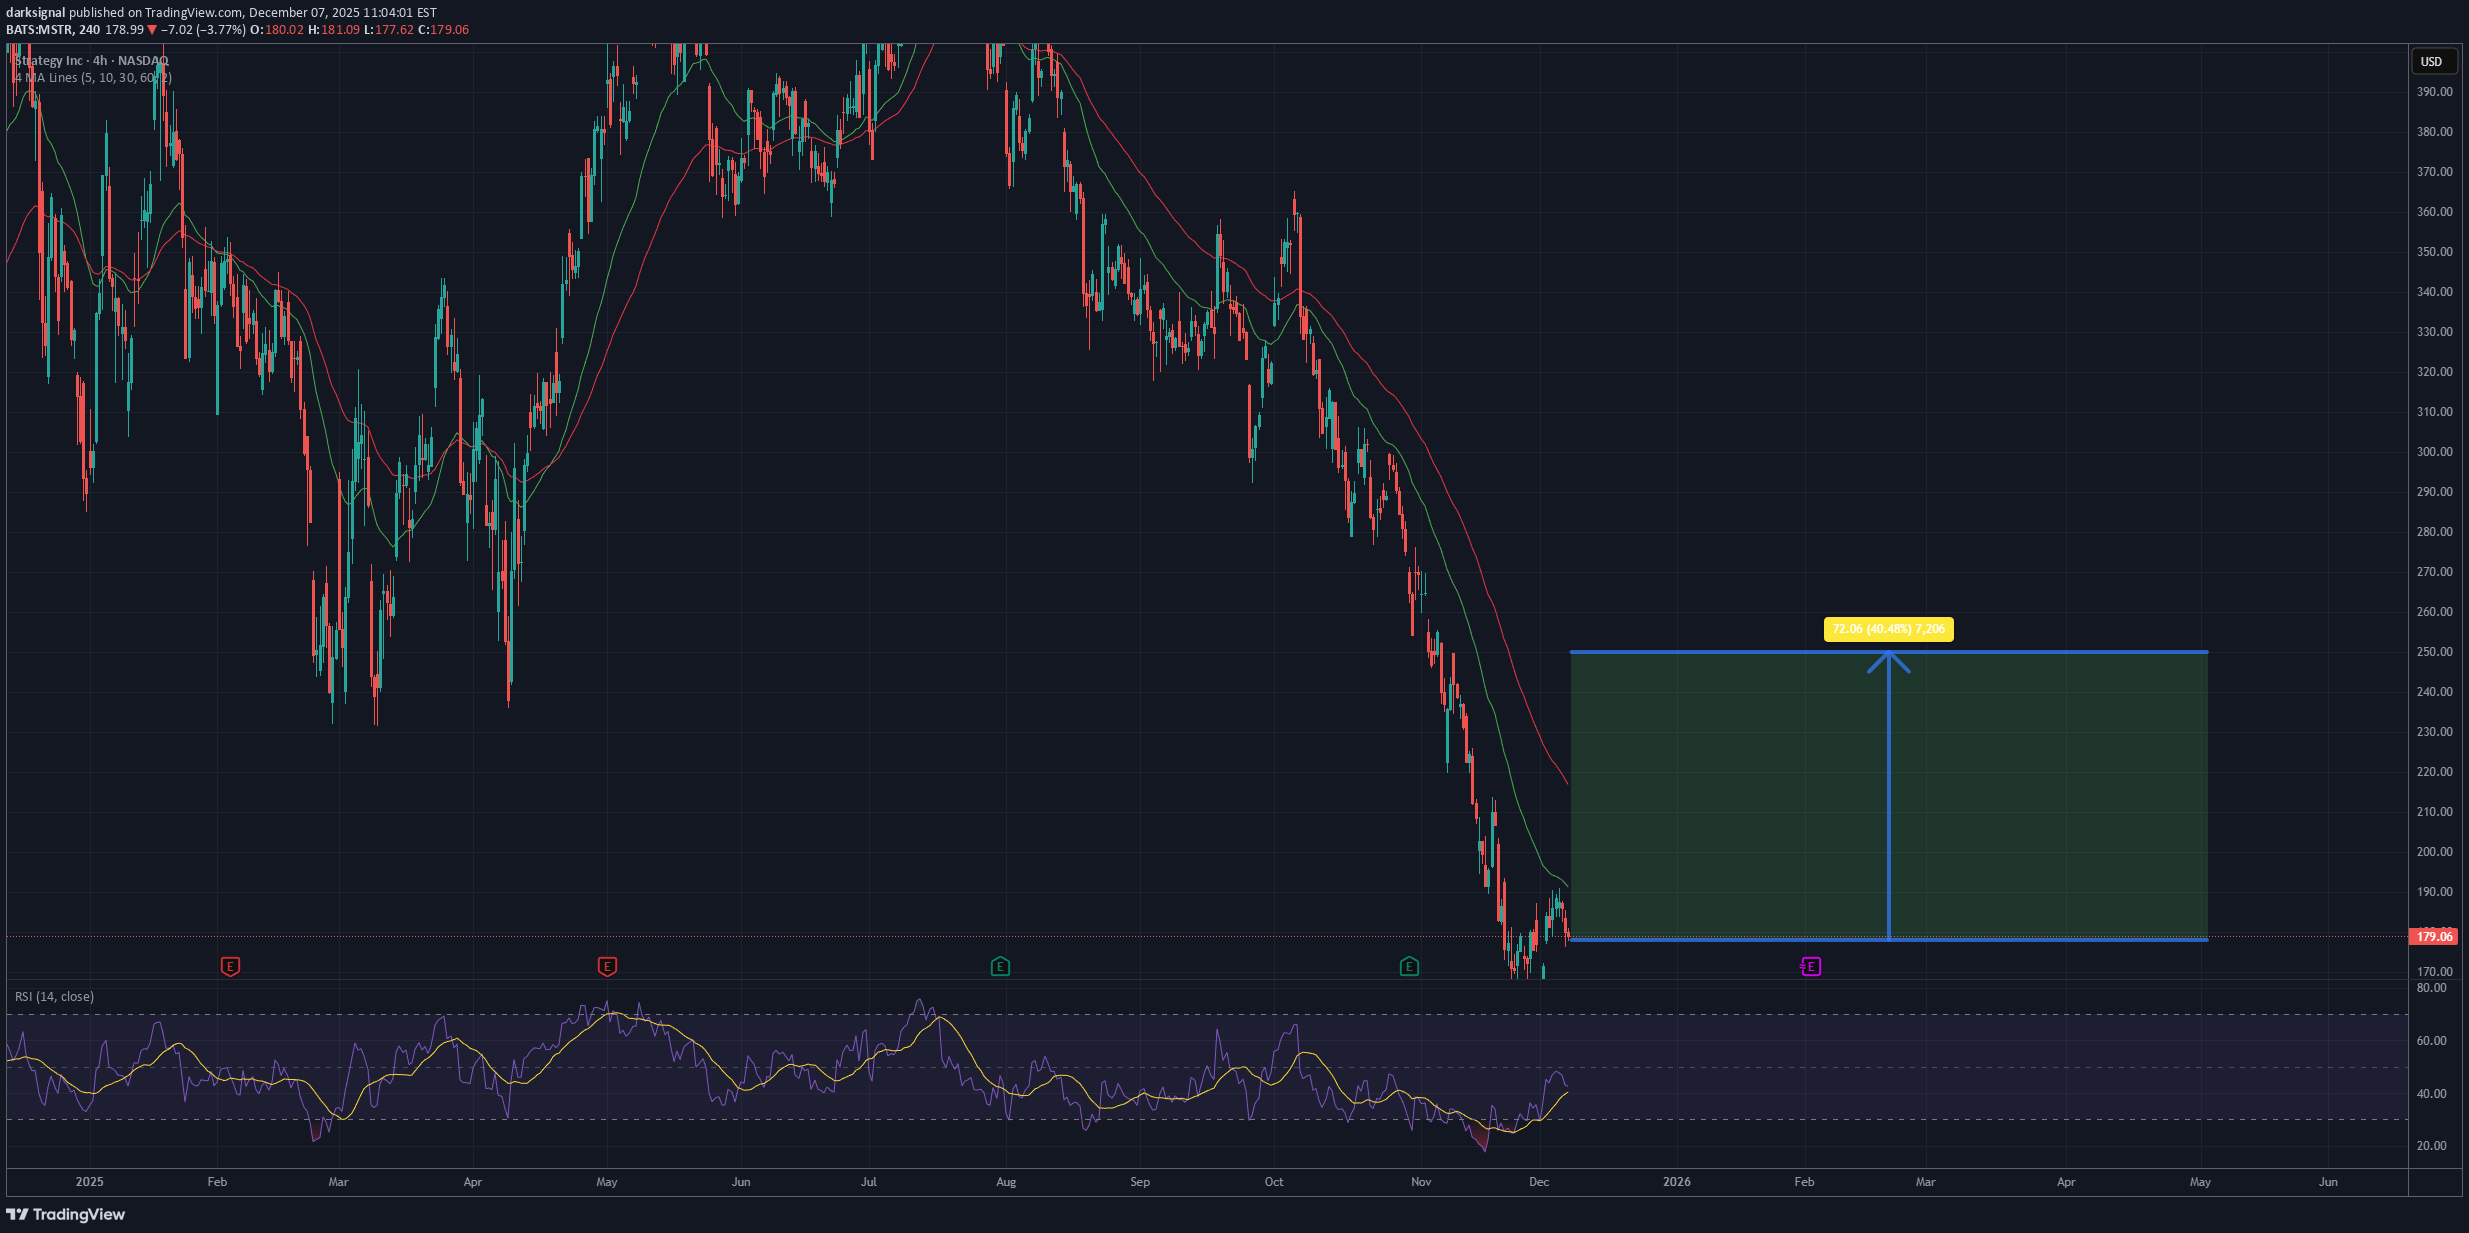Click the yellow 72.06 (40.48%) measurement label
Image resolution: width=2469 pixels, height=1233 pixels.
(x=1888, y=629)
